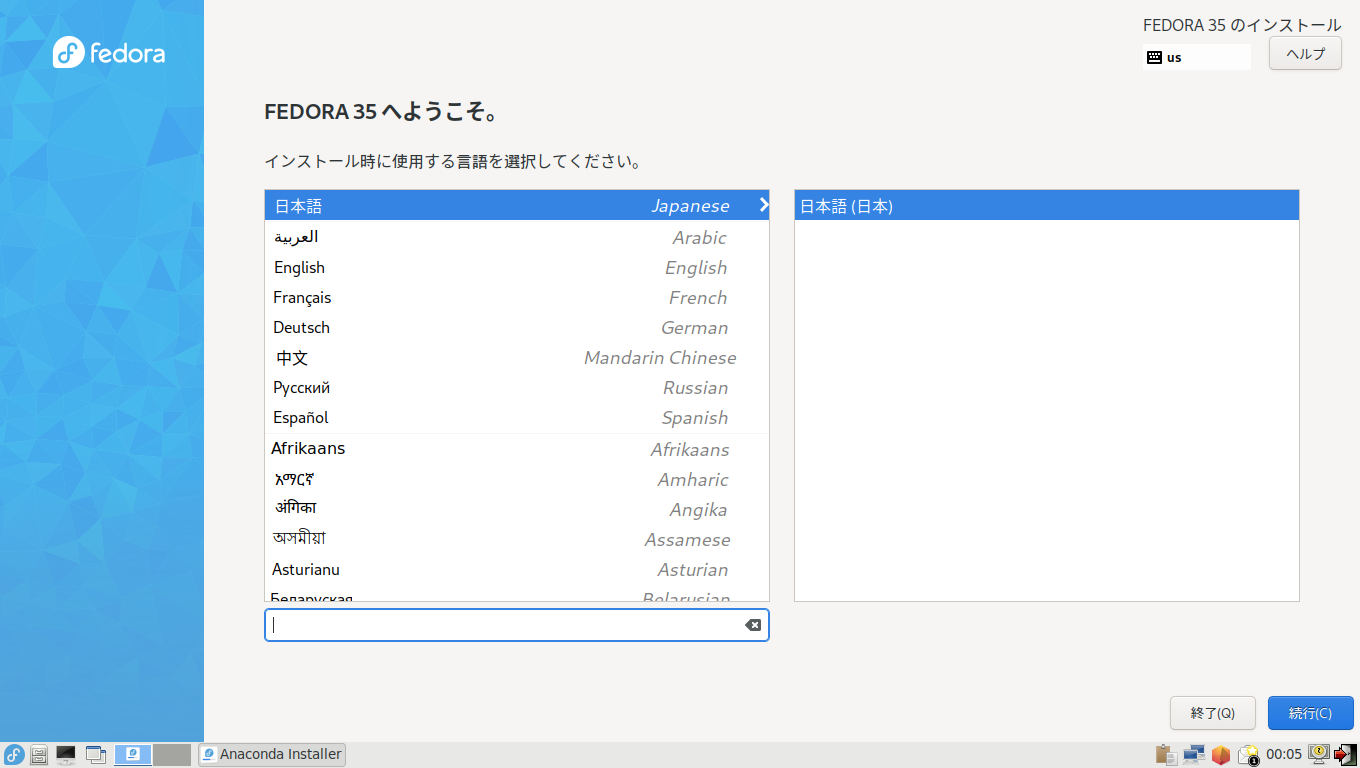Click the orange hexagon tray icon
This screenshot has height=768, width=1360.
click(1220, 755)
